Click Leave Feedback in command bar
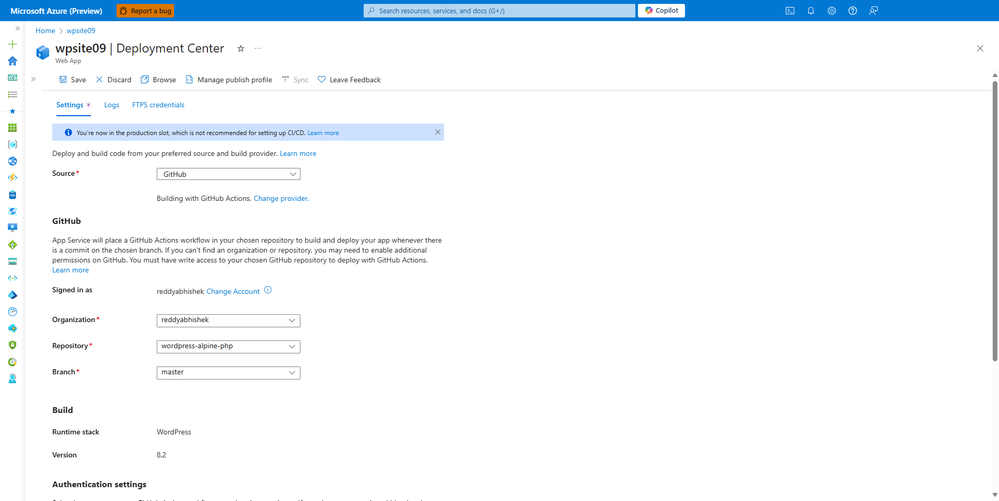Image resolution: width=999 pixels, height=501 pixels. coord(349,80)
